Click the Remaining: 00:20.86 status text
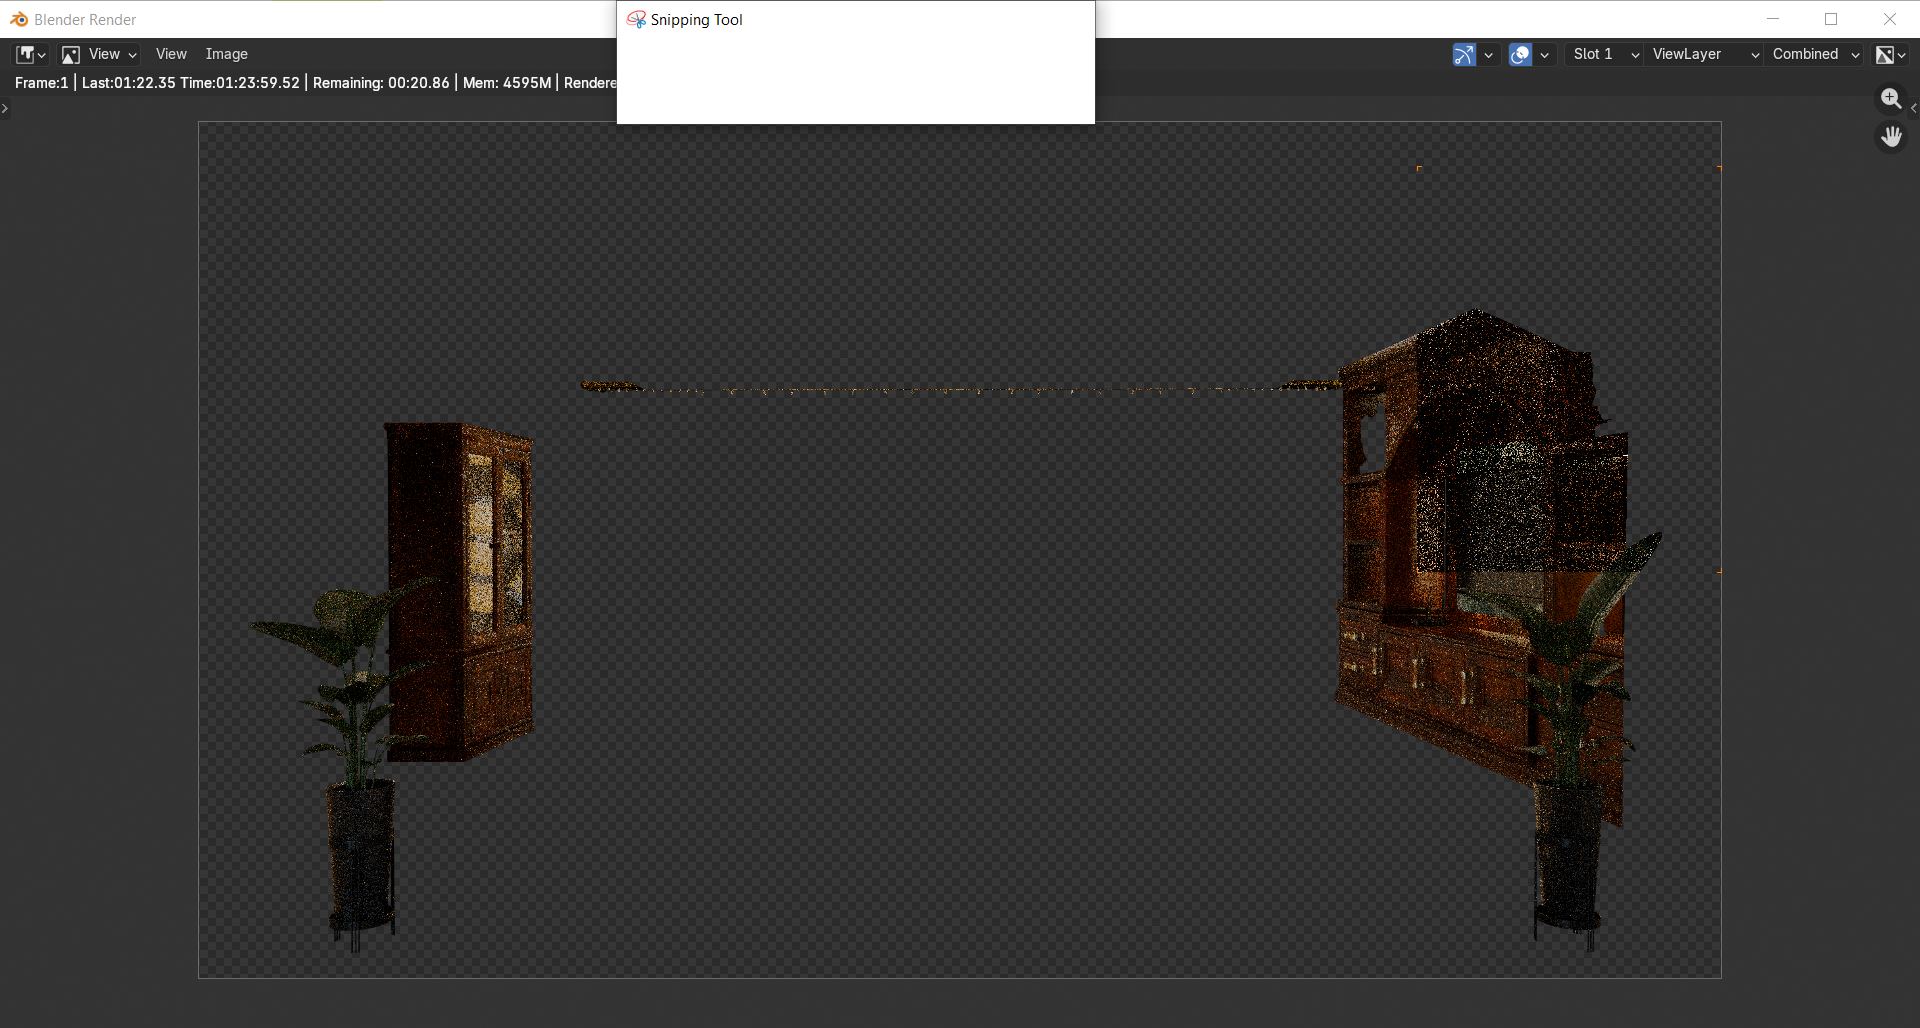 pyautogui.click(x=381, y=83)
